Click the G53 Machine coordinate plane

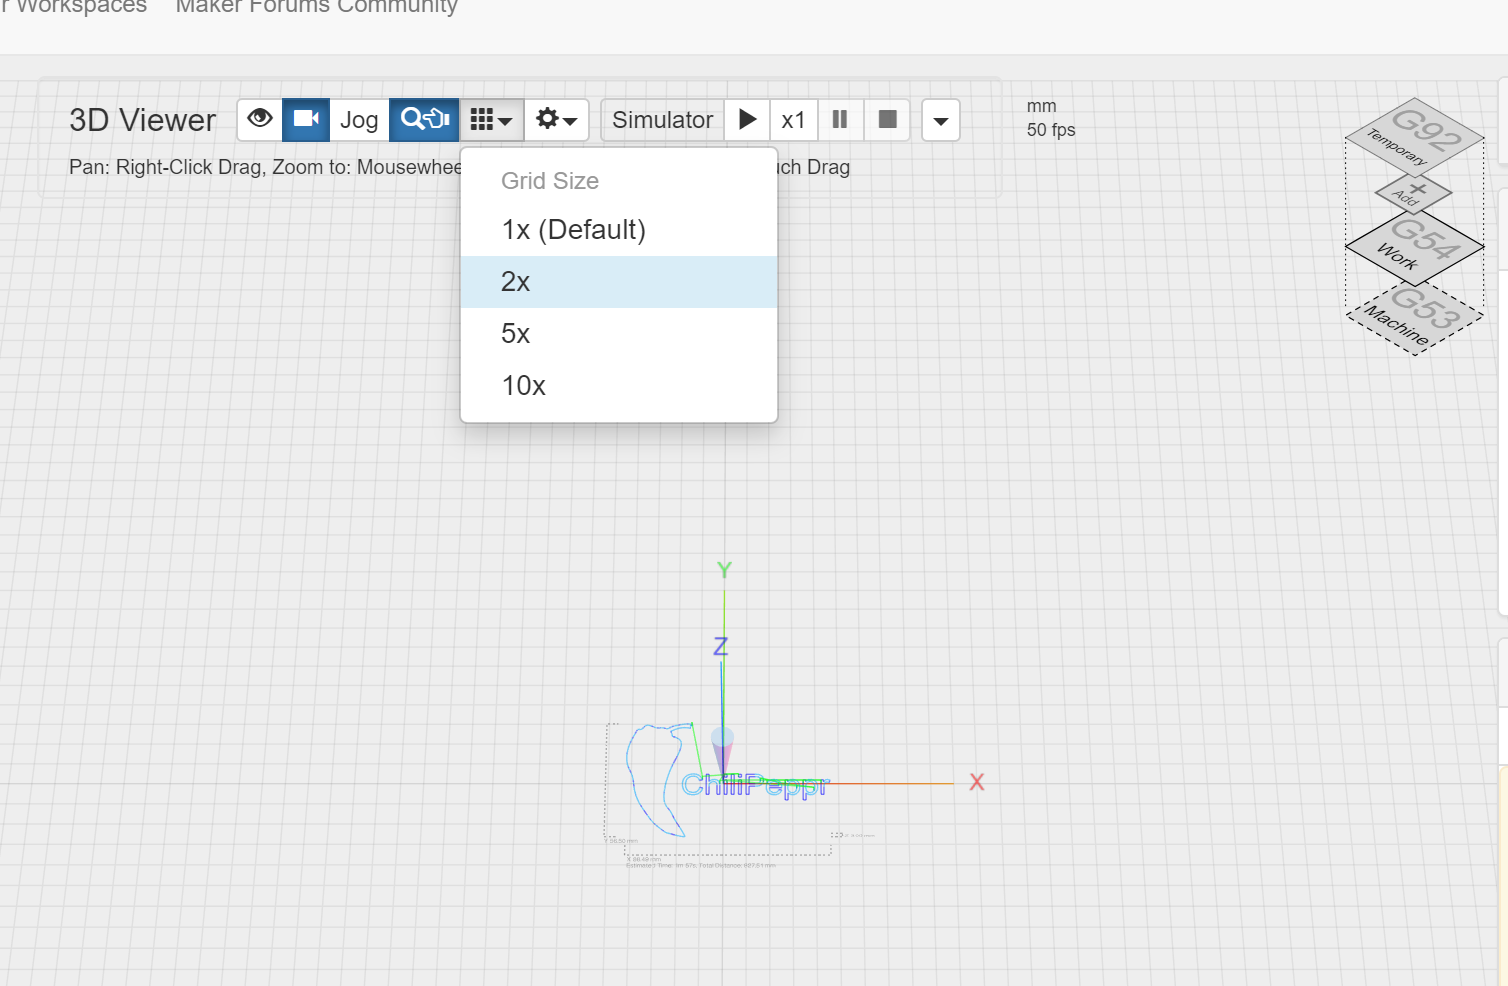[x=1414, y=316]
